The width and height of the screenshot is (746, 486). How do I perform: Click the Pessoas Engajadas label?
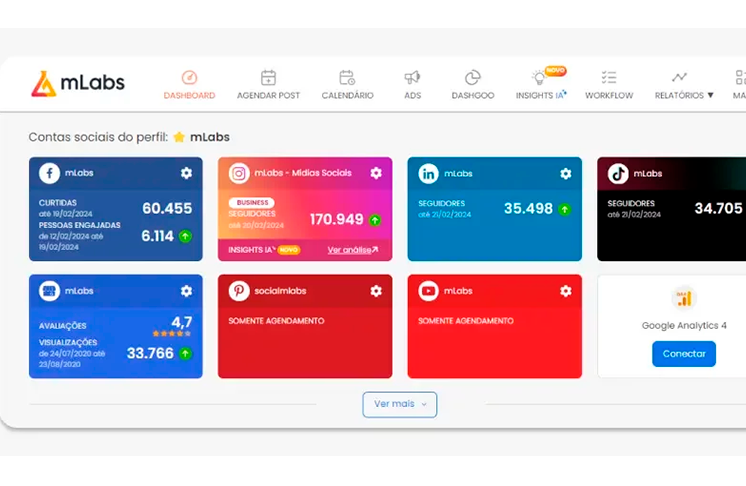click(79, 225)
